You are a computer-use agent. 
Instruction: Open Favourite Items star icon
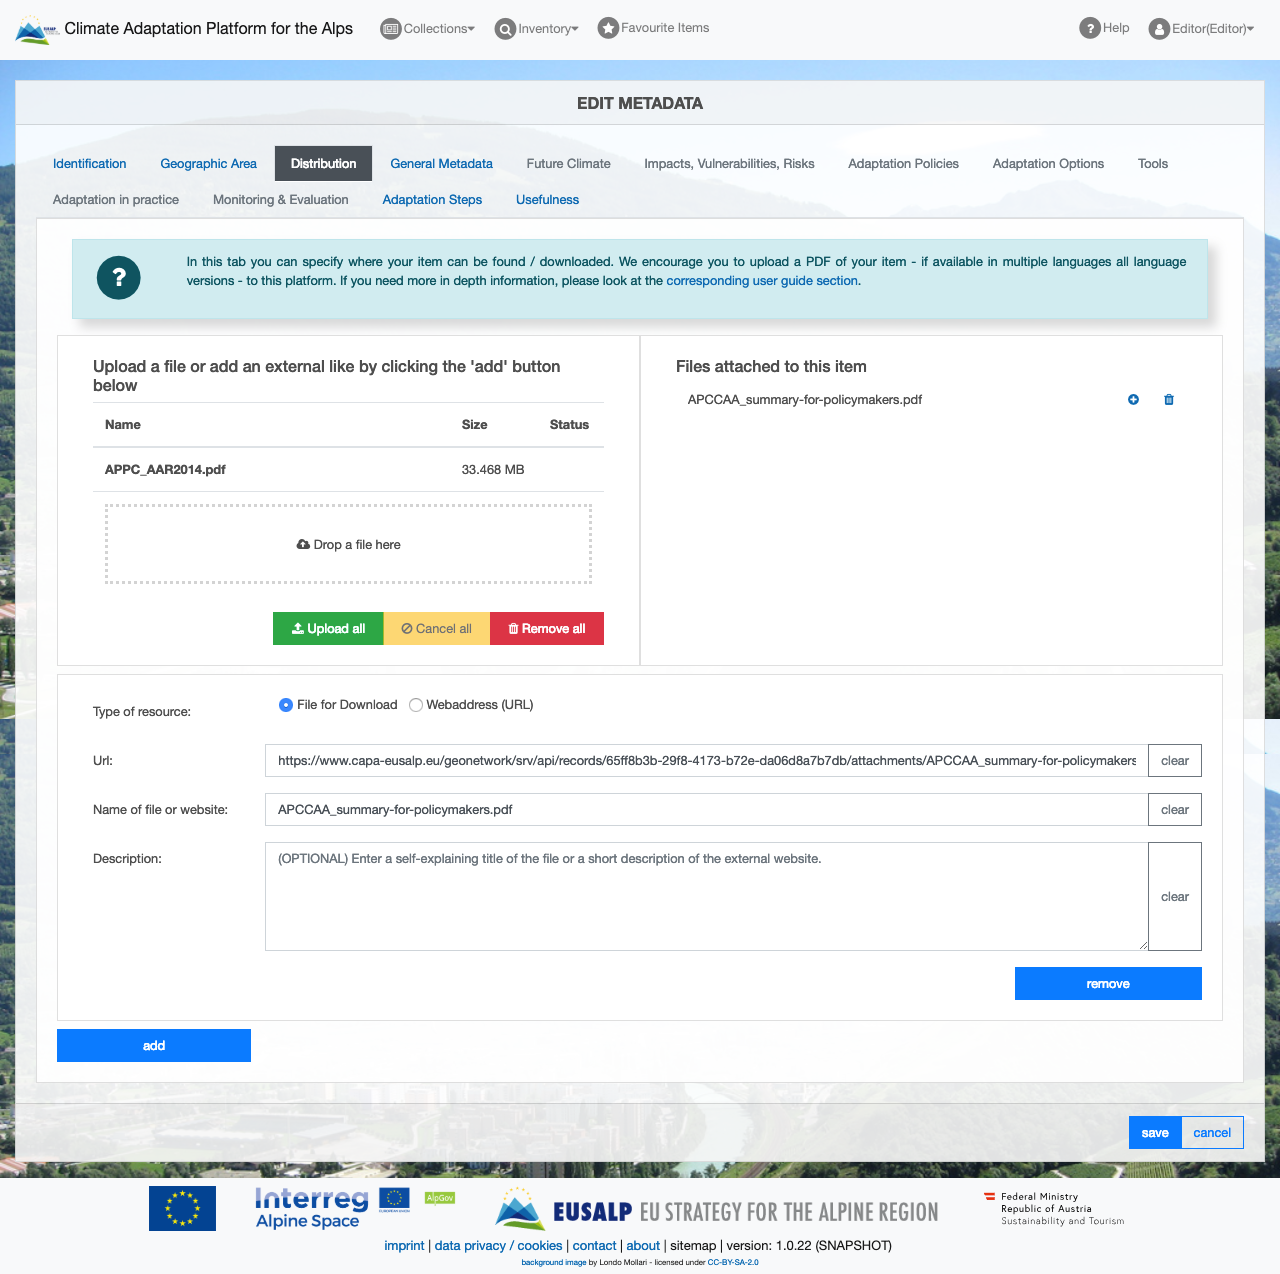click(608, 28)
